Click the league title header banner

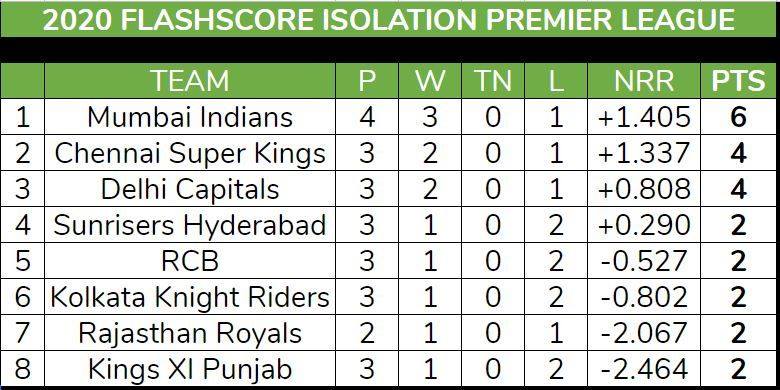coord(390,19)
